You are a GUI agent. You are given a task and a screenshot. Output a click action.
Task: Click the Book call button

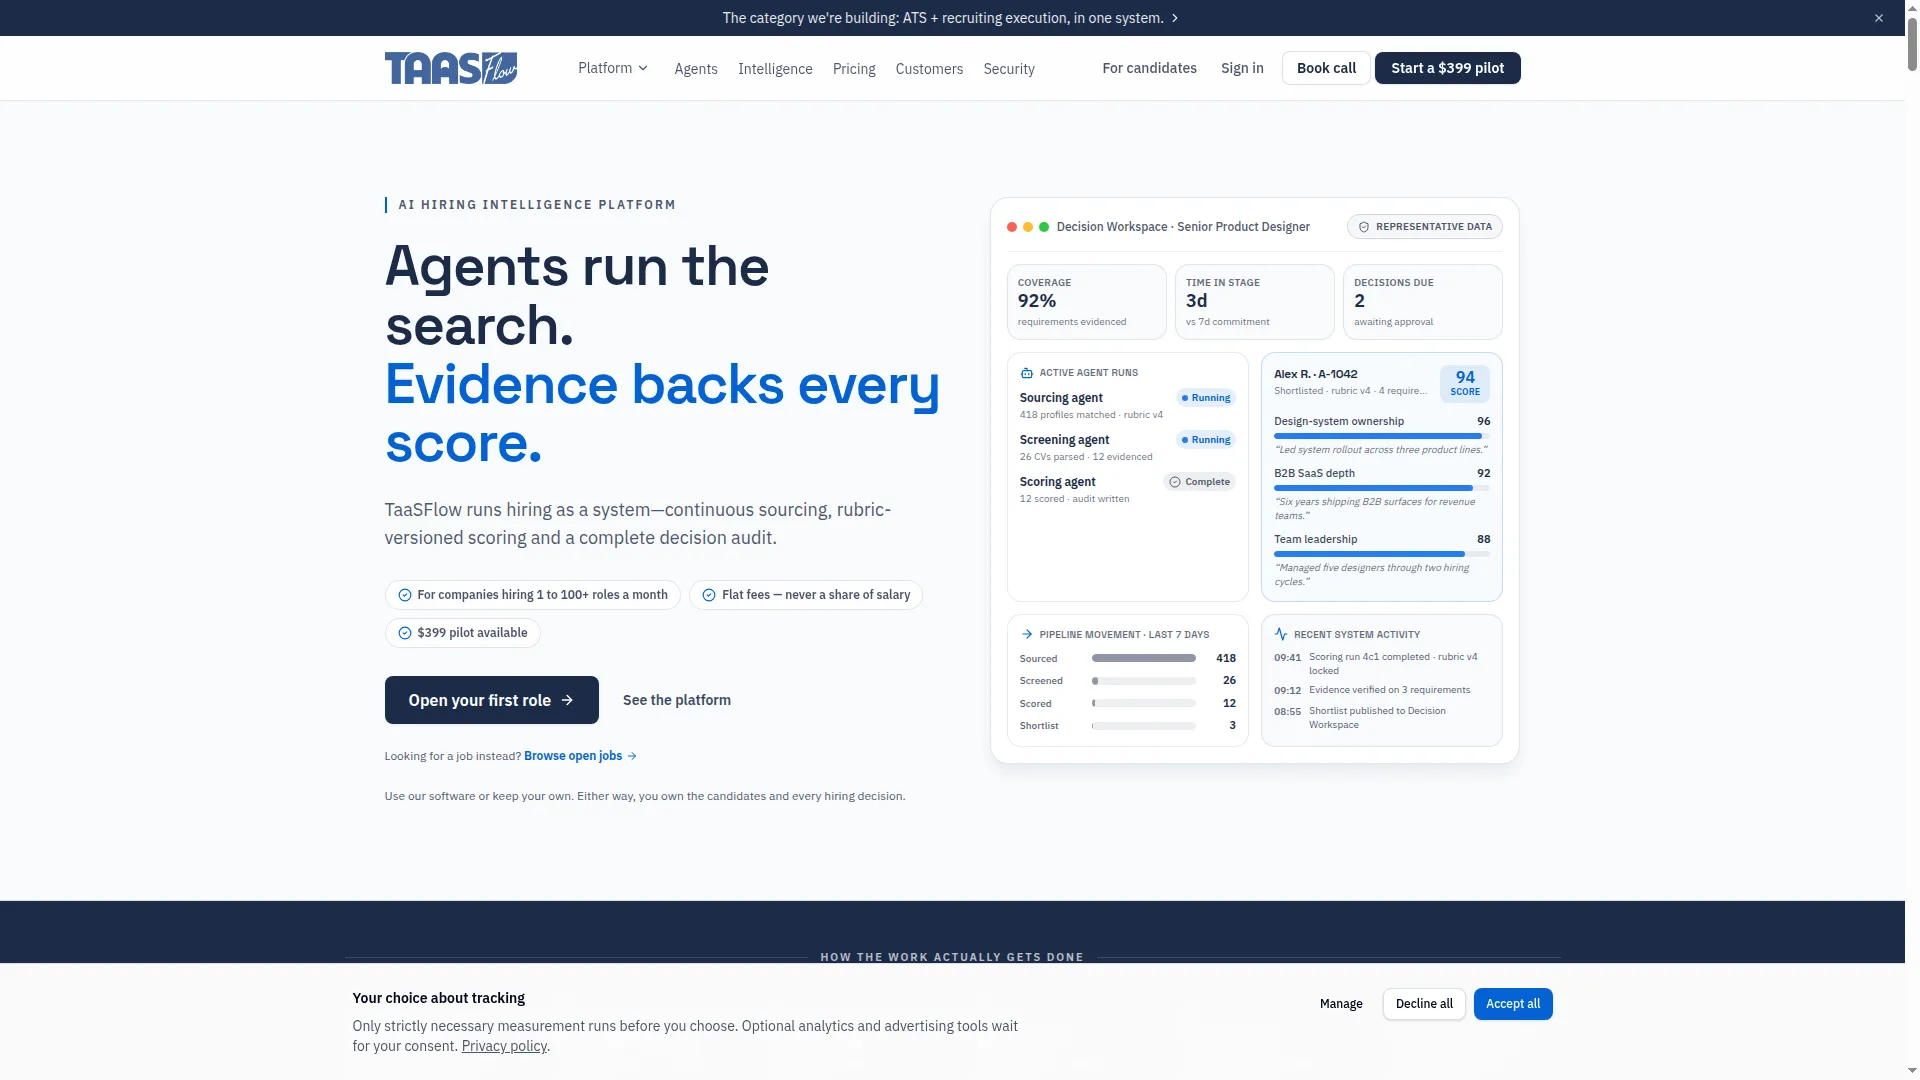pos(1326,68)
